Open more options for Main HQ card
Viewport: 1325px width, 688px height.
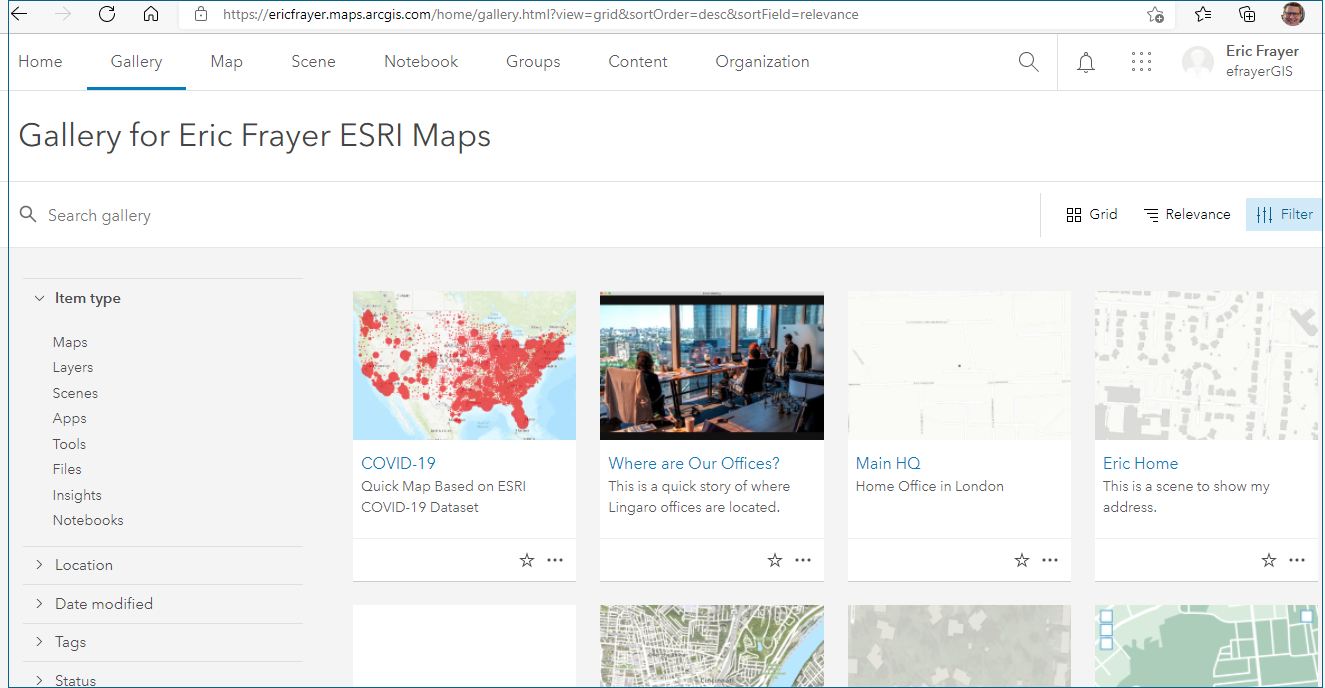tap(1050, 561)
